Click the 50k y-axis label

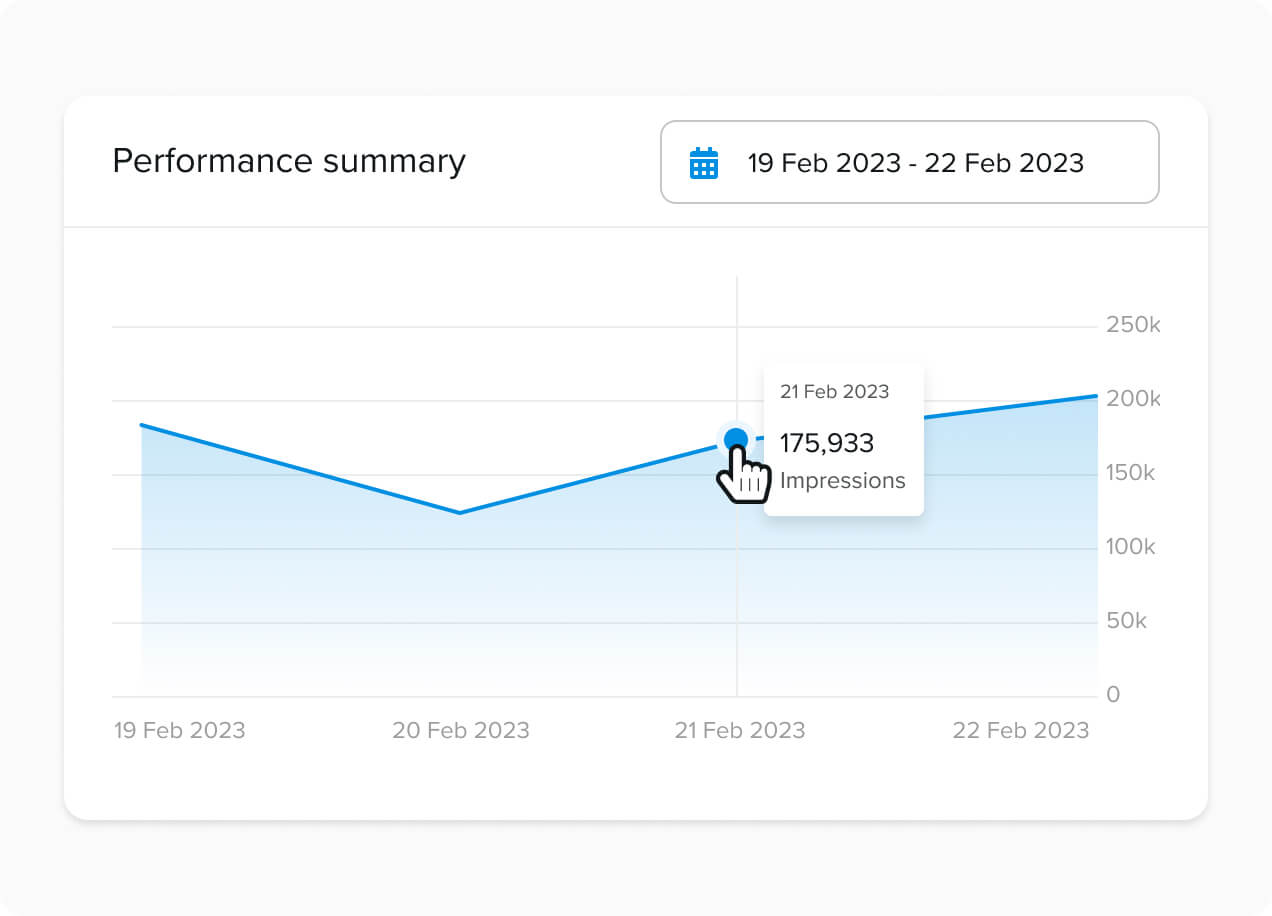coord(1126,621)
